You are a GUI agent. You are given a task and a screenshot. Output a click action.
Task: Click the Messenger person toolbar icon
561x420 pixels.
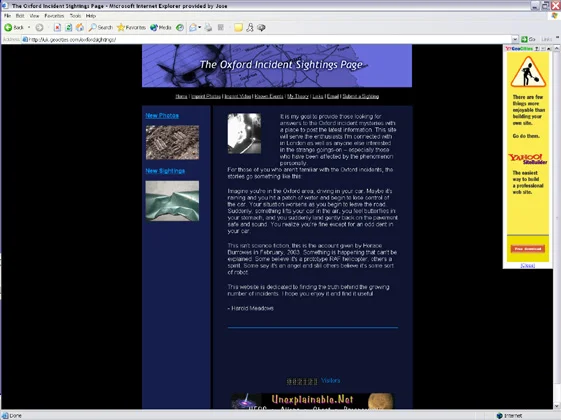[x=250, y=28]
